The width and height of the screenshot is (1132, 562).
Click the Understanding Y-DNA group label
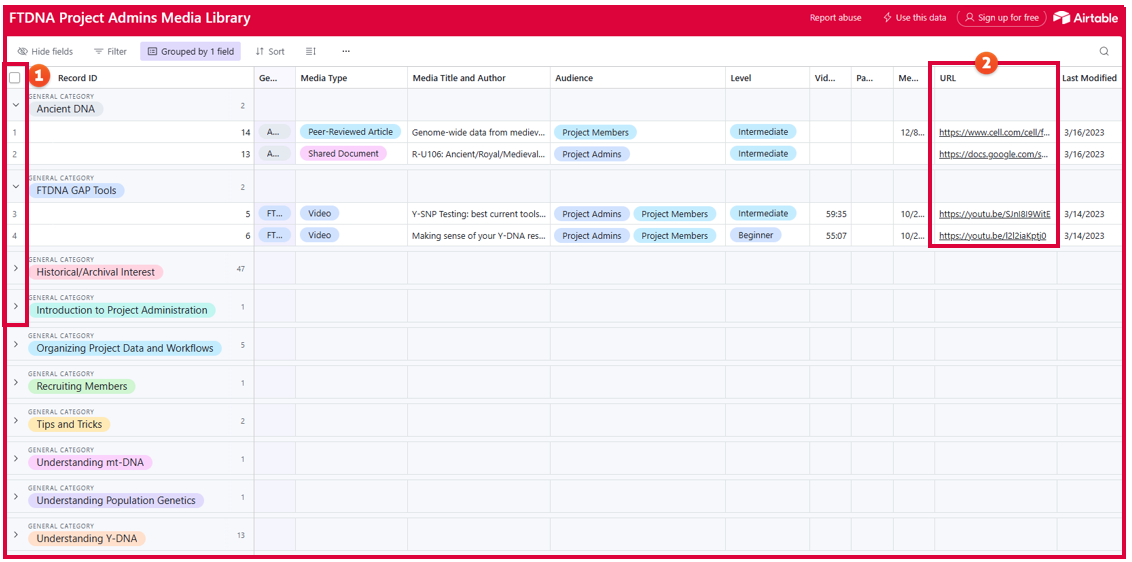tap(87, 539)
